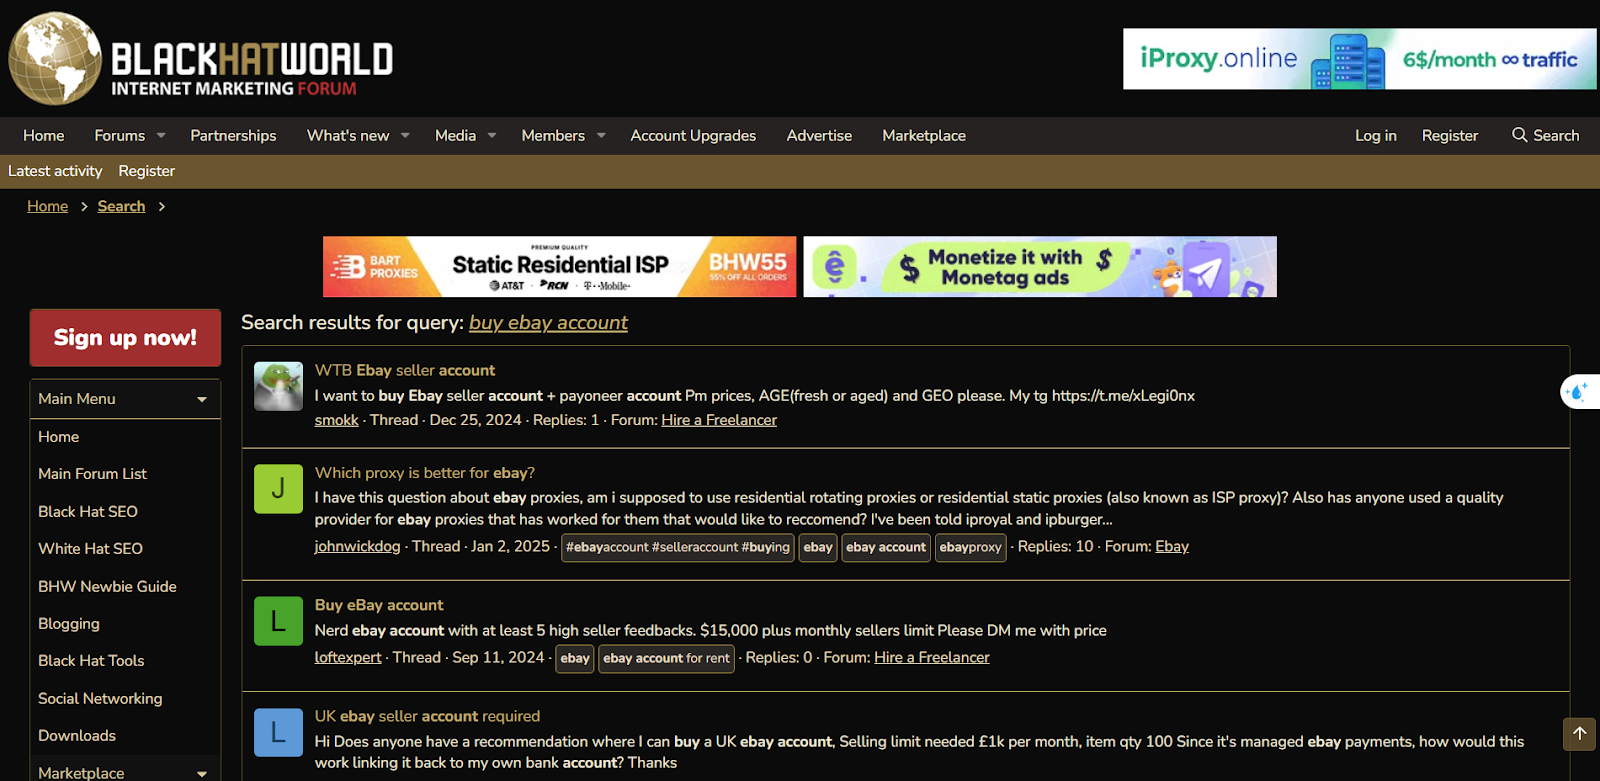The image size is (1600, 781).
Task: Open Marketplace in the top navbar
Action: [924, 135]
